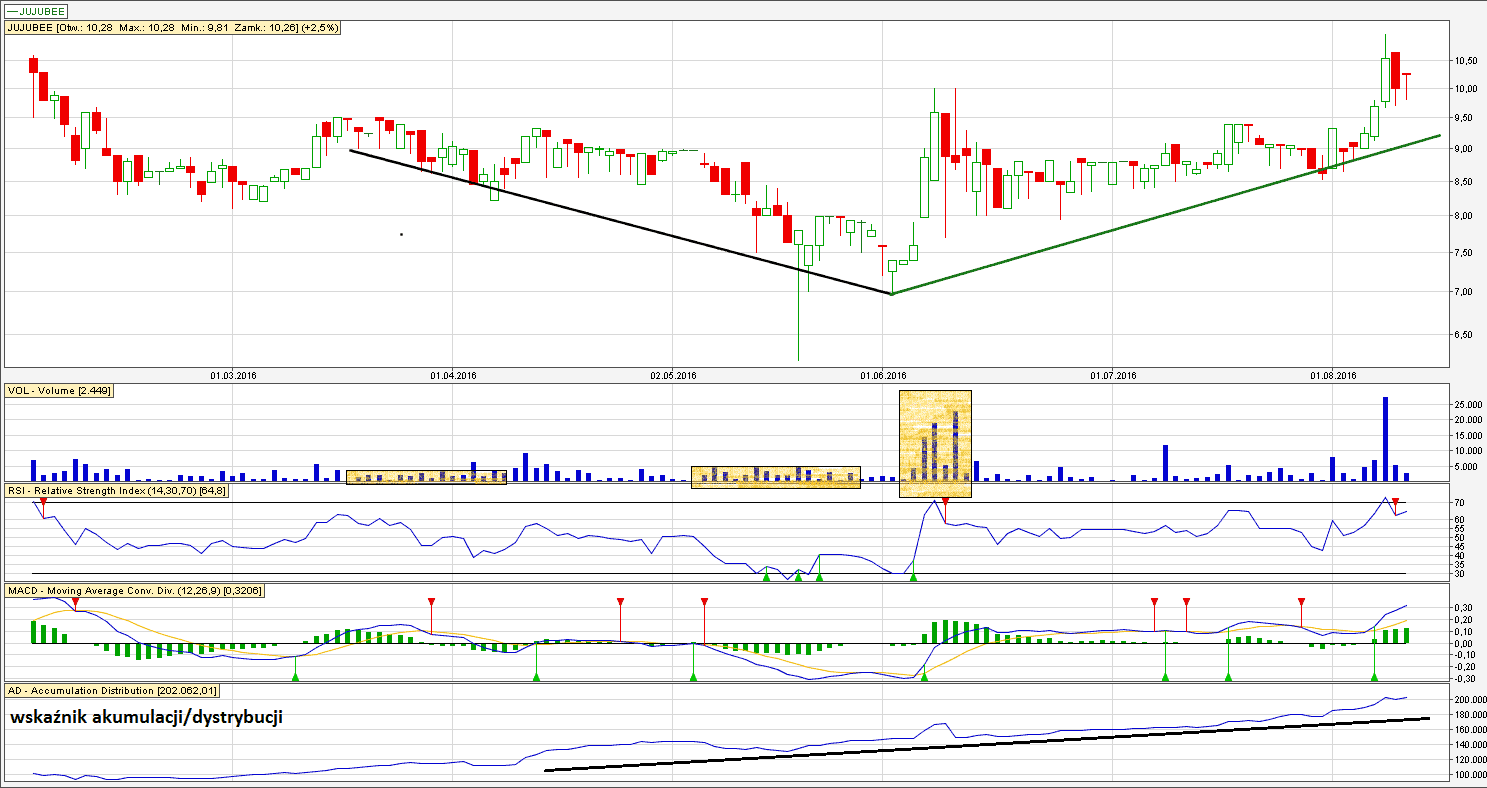Click rightmost red arrow marker in RSI panel
Viewport: 1487px width, 788px height.
(1395, 500)
